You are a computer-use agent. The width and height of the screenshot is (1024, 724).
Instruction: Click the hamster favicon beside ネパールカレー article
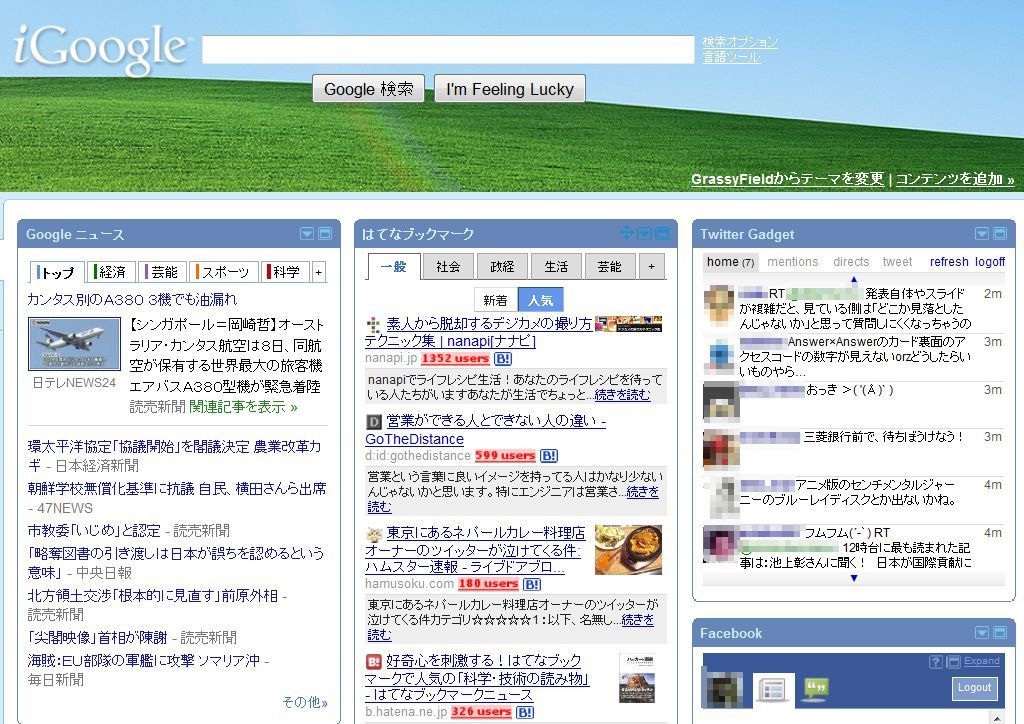[374, 535]
